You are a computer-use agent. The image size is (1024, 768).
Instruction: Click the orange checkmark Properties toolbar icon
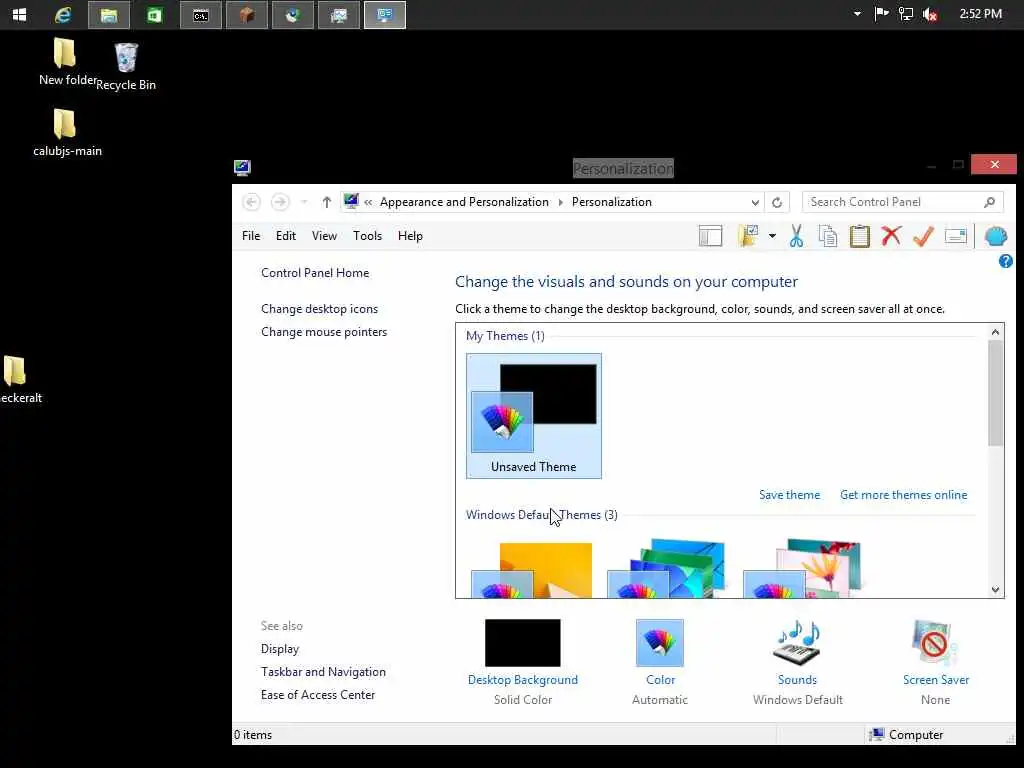tap(923, 236)
